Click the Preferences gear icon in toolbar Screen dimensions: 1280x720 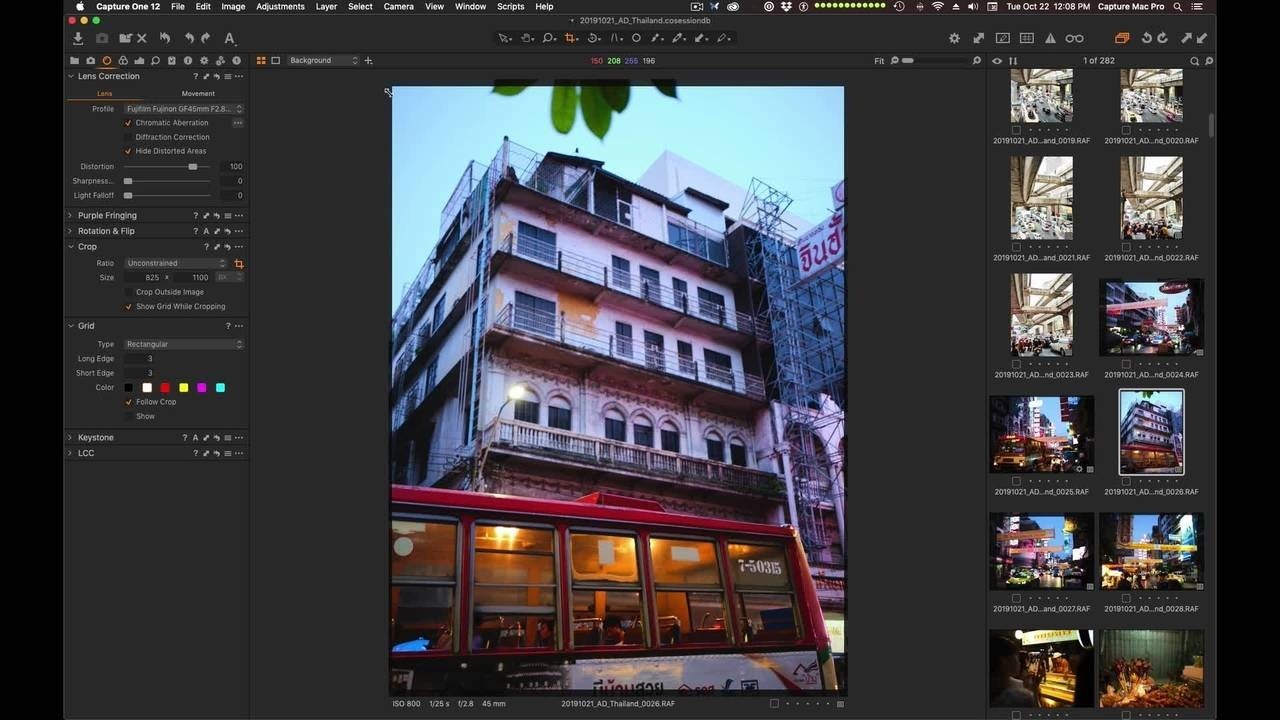tap(954, 38)
